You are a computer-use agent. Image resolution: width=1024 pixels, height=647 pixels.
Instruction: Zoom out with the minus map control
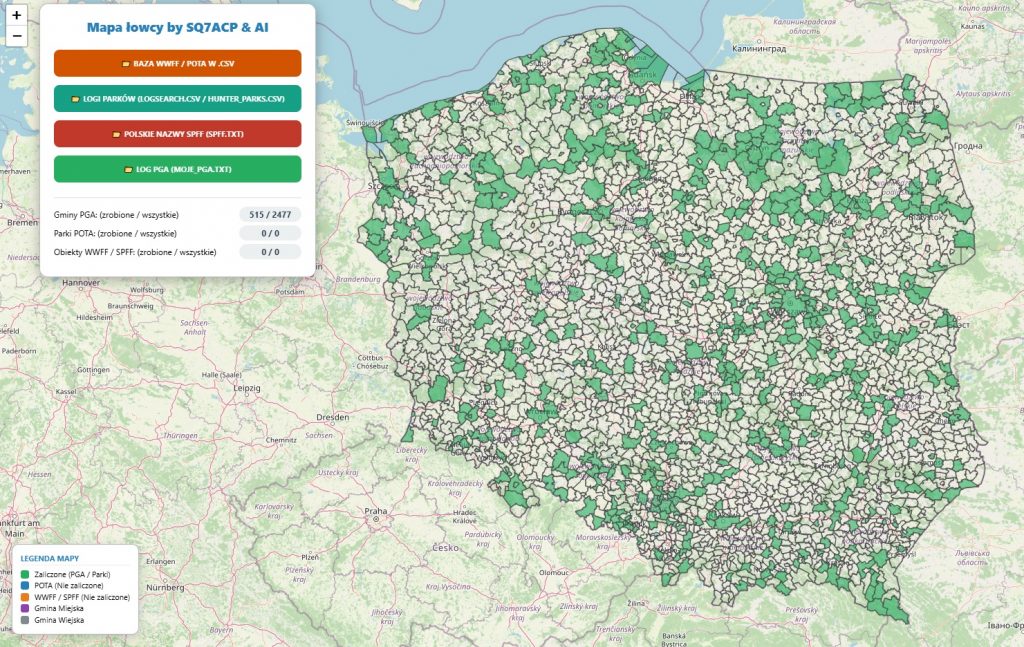pos(17,36)
